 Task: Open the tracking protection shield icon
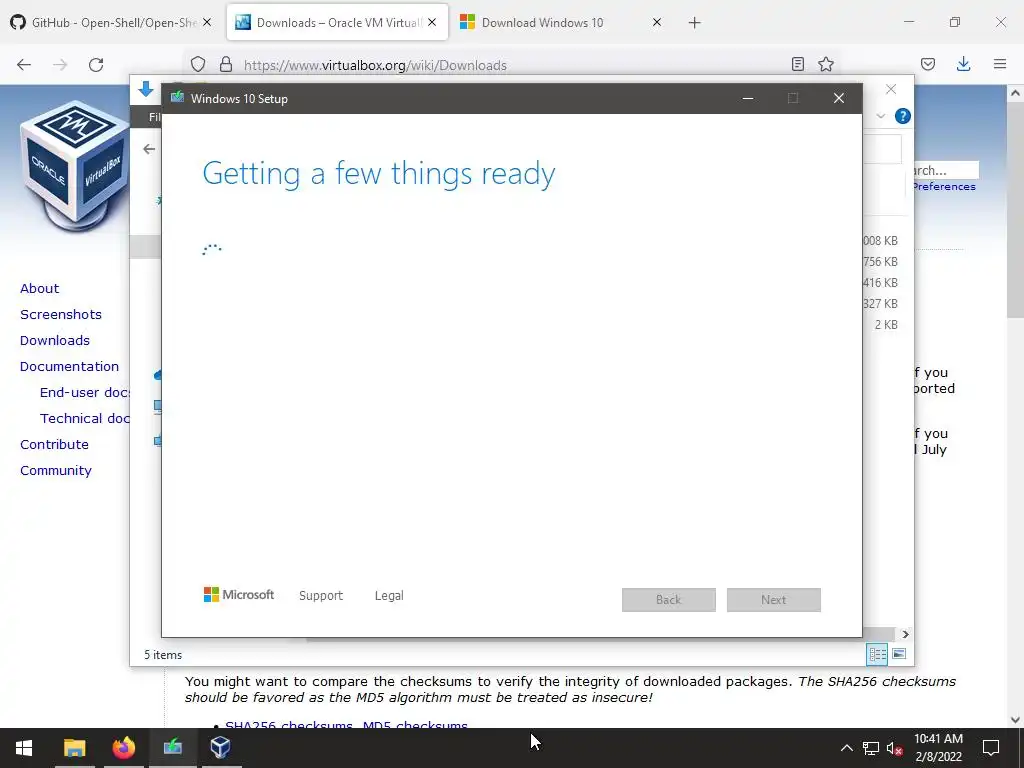coord(198,64)
